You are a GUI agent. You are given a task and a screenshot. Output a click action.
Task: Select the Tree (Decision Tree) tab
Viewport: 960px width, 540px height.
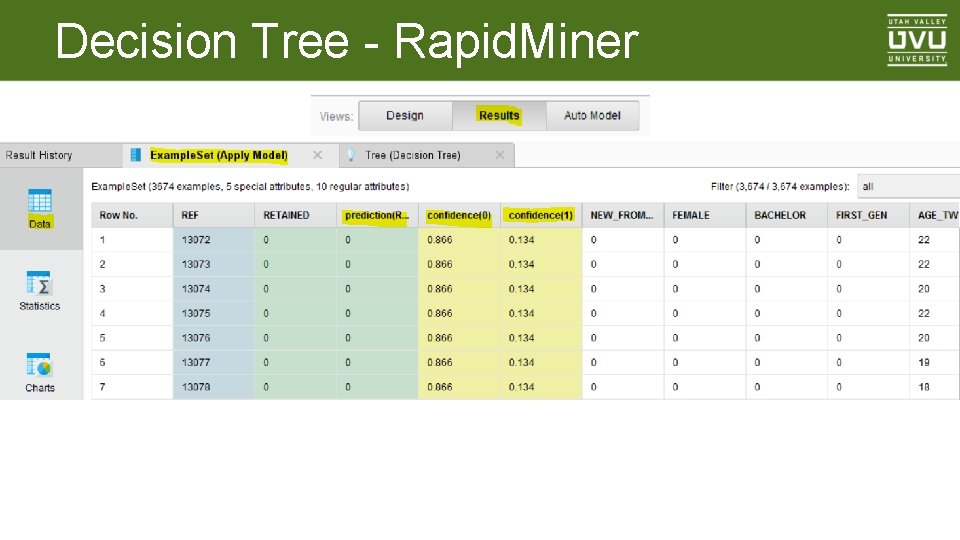(427, 155)
